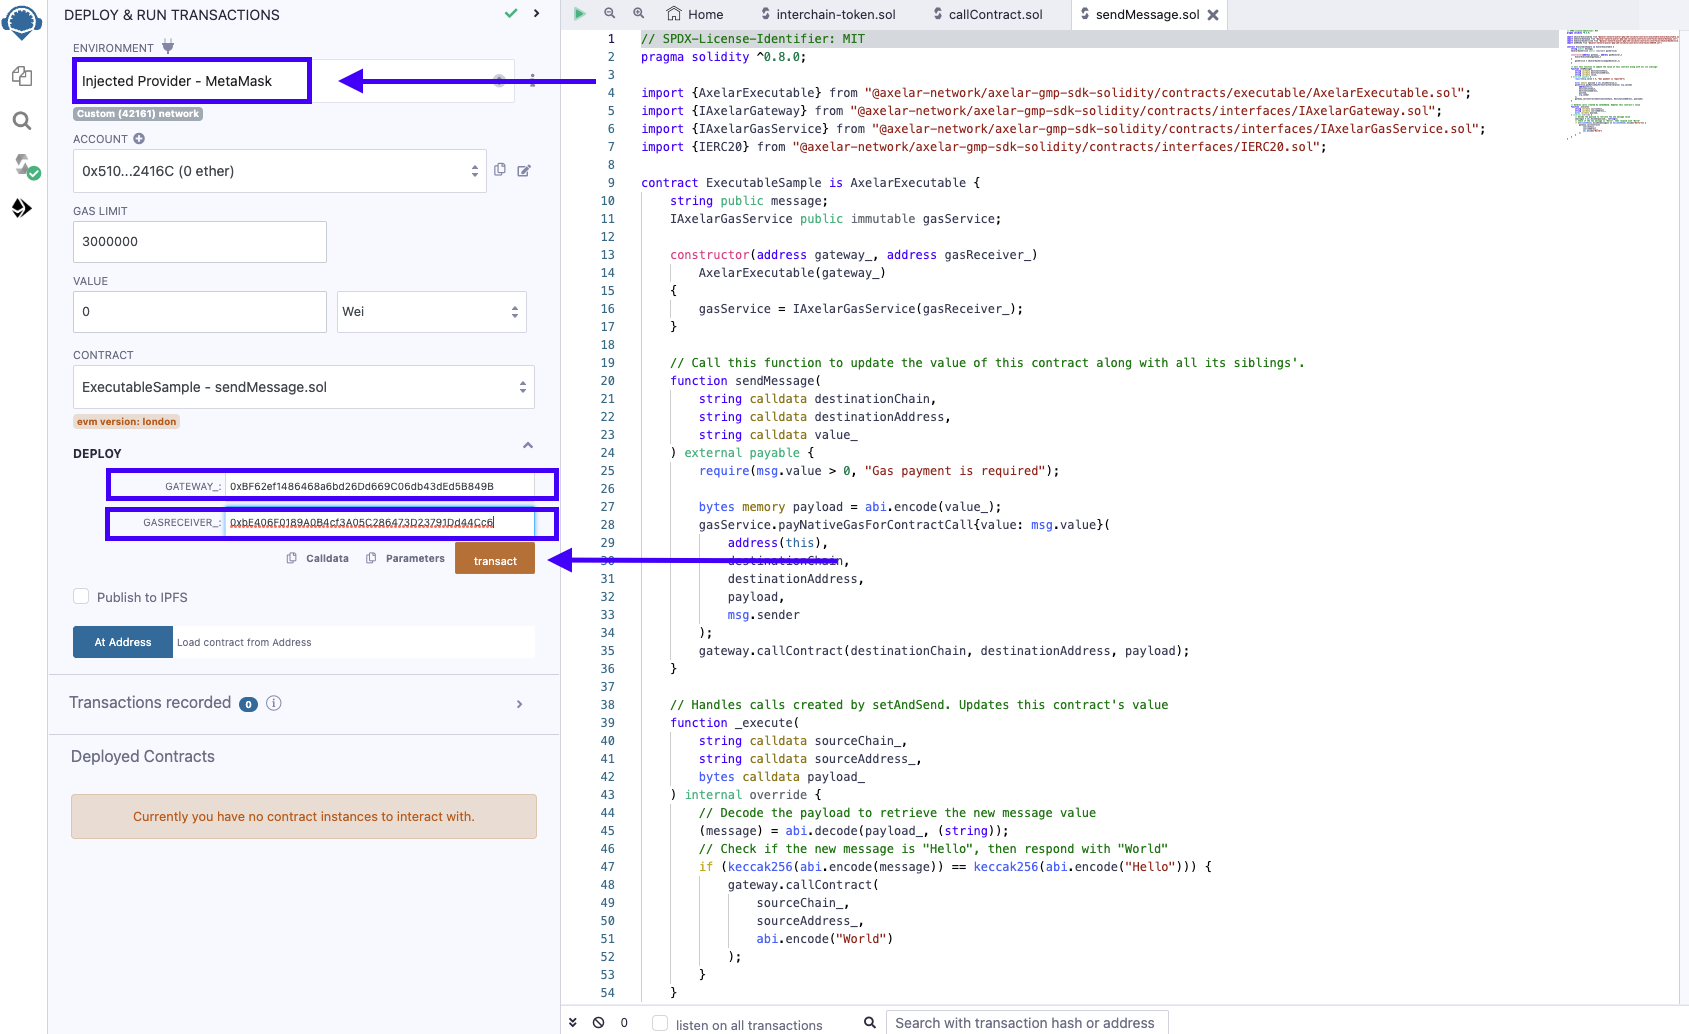The width and height of the screenshot is (1689, 1034).
Task: Go to the Home tab
Action: [695, 14]
